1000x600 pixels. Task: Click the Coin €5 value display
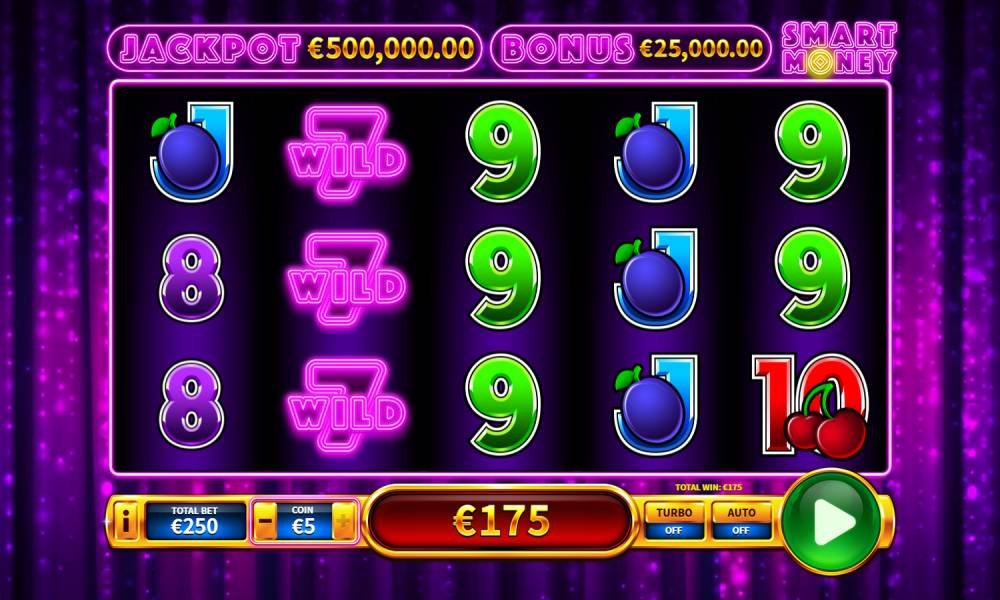[304, 522]
